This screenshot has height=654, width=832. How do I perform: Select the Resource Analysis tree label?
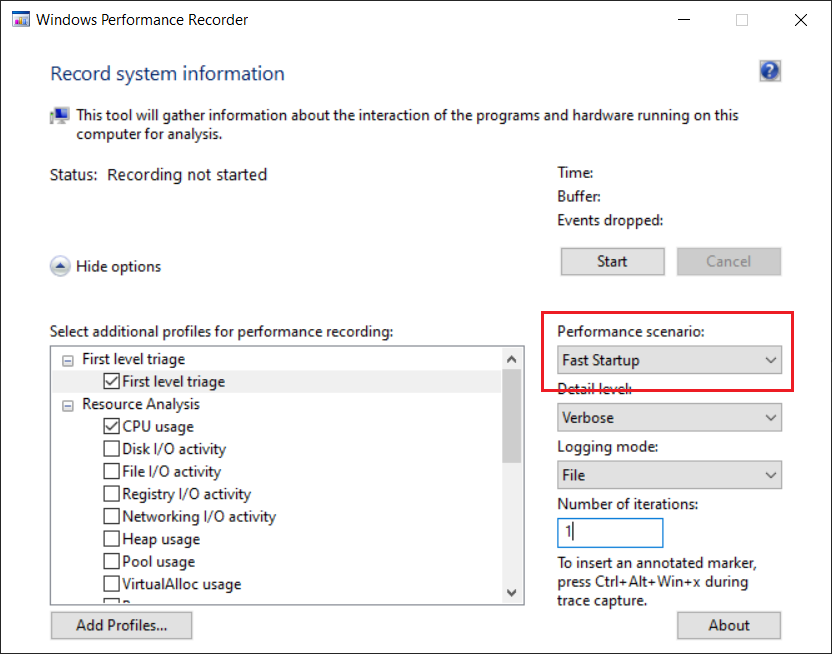click(x=141, y=404)
